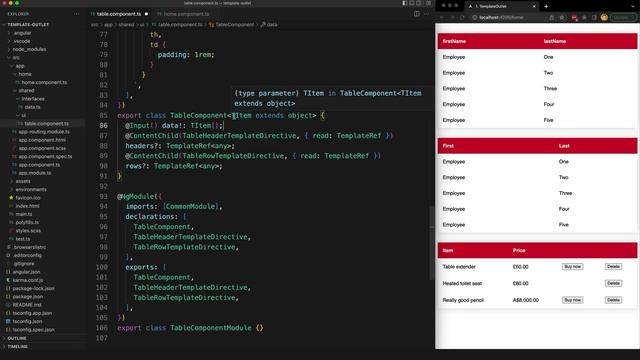Select the TemplateOutlet browser tab

[502, 6]
